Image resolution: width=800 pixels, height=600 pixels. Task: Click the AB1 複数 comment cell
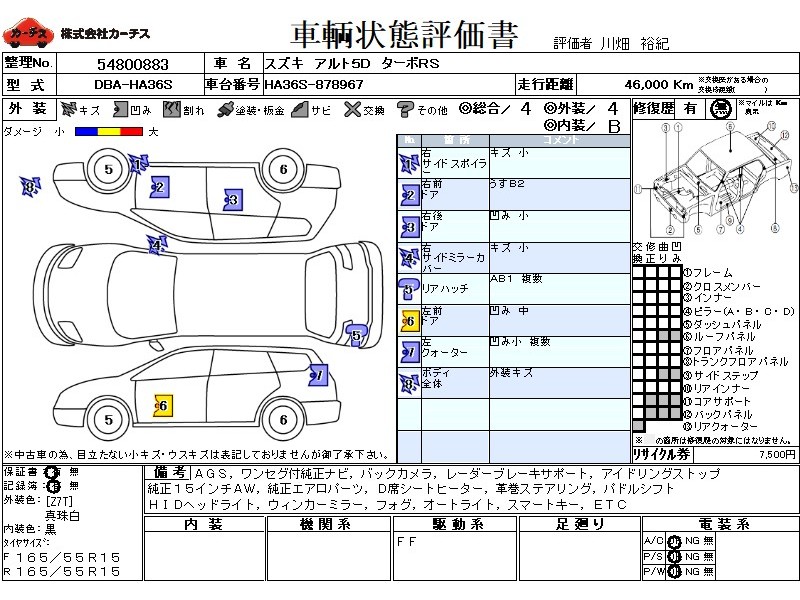point(560,289)
